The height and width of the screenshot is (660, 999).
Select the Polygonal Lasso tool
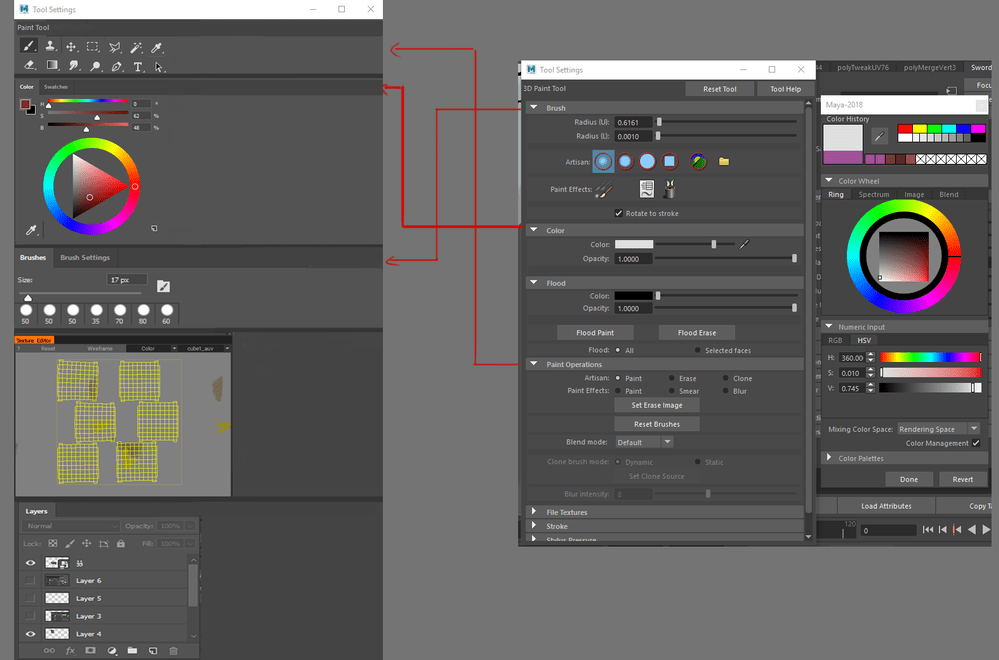click(115, 47)
